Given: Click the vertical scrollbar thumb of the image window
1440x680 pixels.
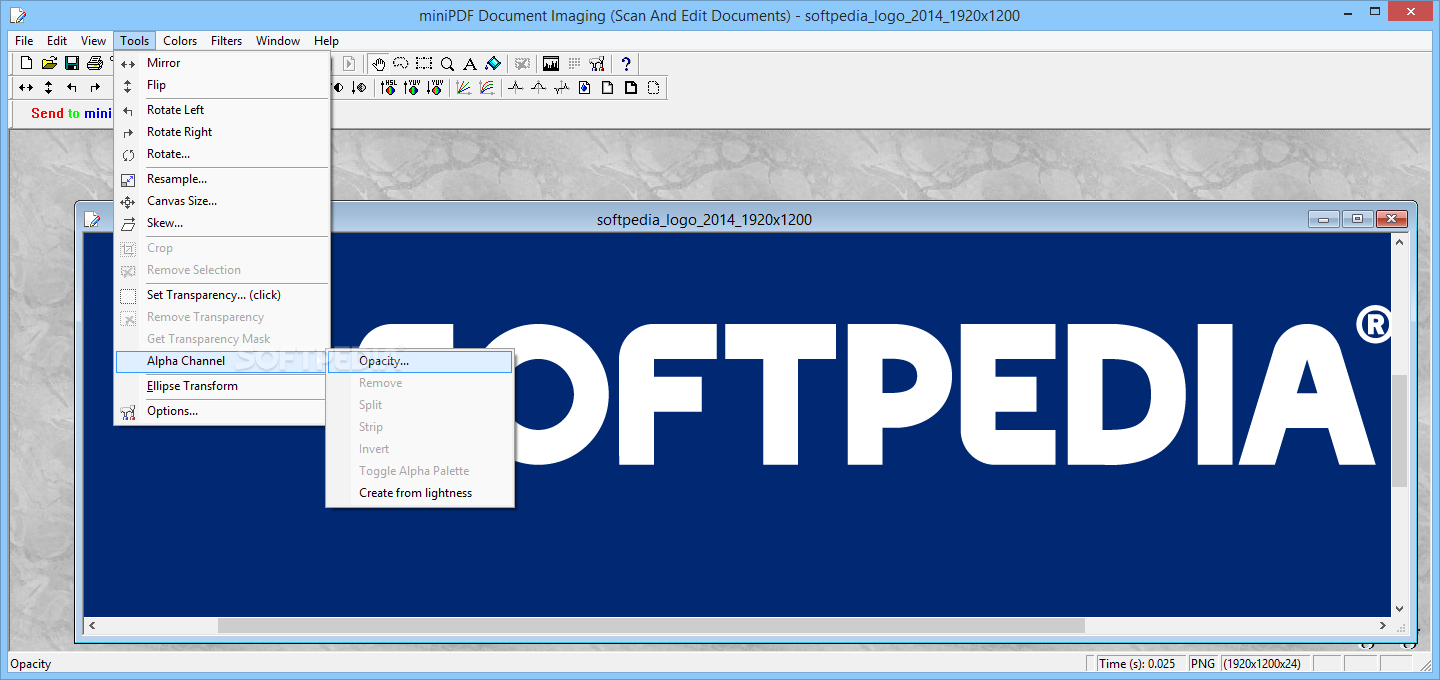Looking at the screenshot, I should [x=1400, y=430].
